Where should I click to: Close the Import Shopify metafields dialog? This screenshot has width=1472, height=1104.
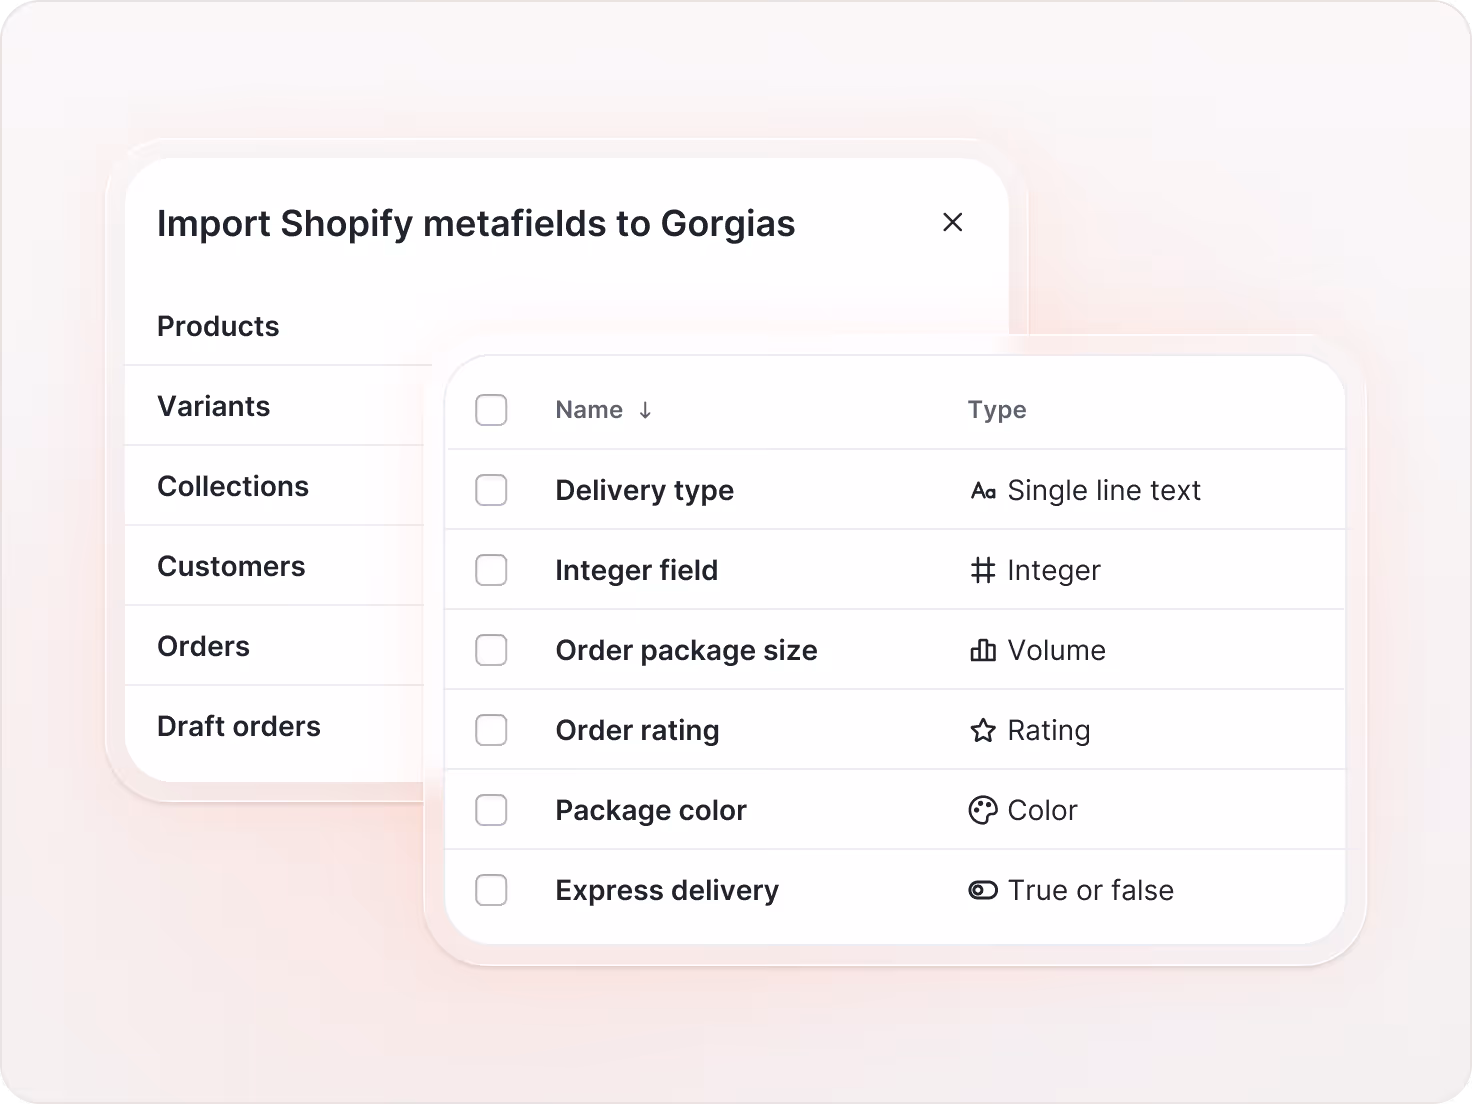[x=953, y=222]
